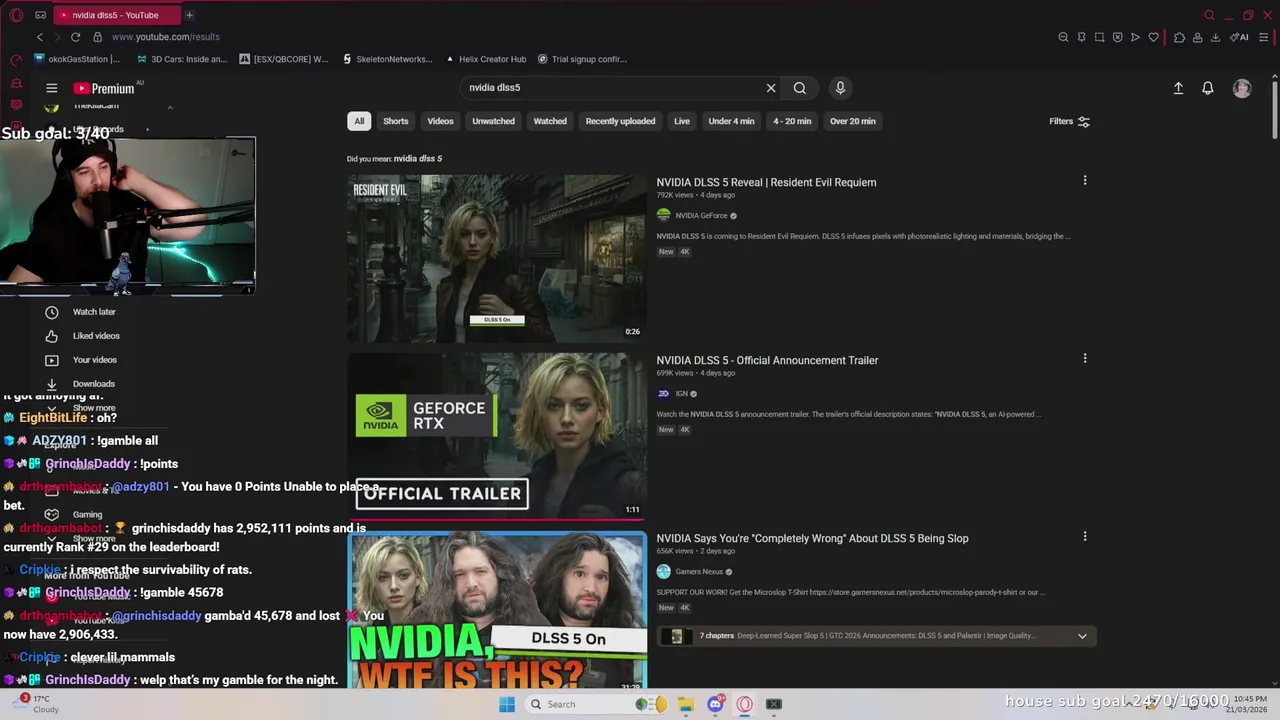Select the Recently uploaded filter chip
1280x720 pixels.
click(620, 121)
